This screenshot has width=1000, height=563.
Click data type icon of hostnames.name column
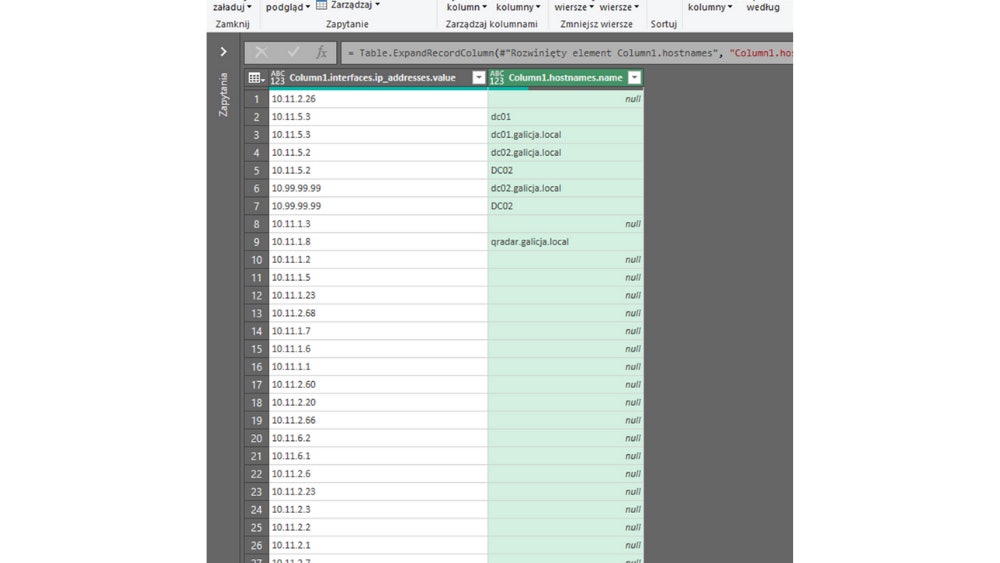[x=497, y=78]
